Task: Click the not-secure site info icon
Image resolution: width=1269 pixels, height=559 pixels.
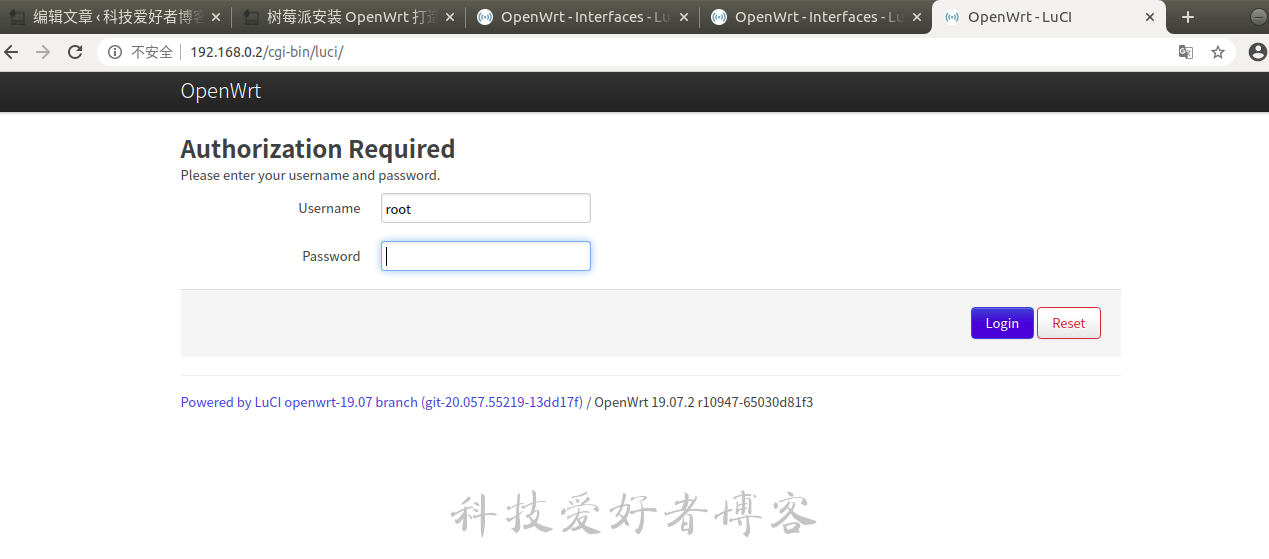Action: tap(115, 52)
